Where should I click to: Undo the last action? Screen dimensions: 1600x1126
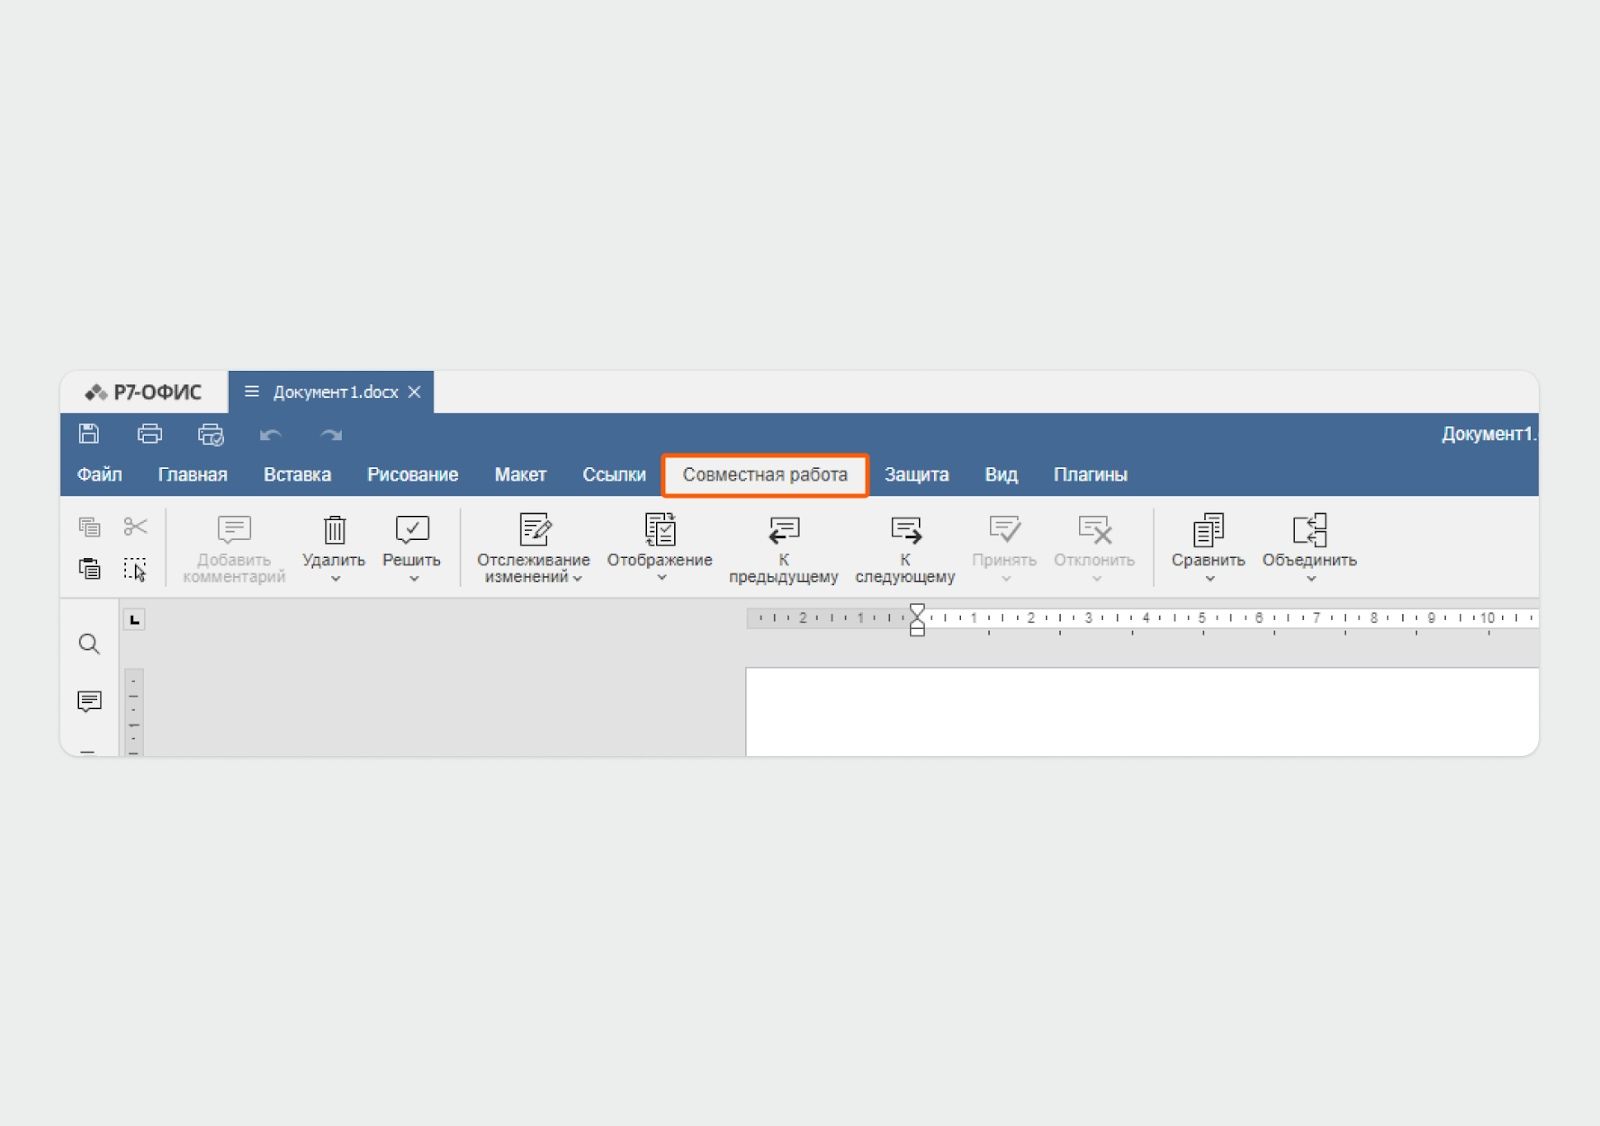point(270,435)
